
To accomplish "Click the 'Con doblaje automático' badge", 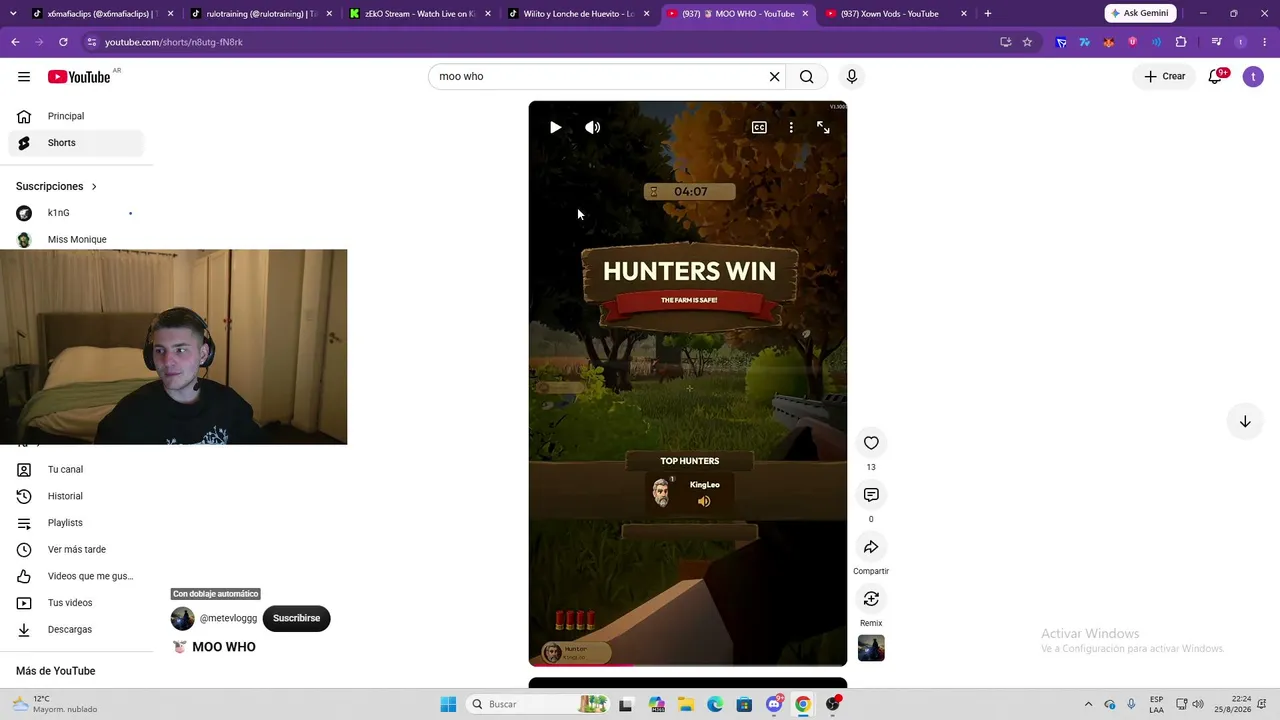I will click(216, 594).
